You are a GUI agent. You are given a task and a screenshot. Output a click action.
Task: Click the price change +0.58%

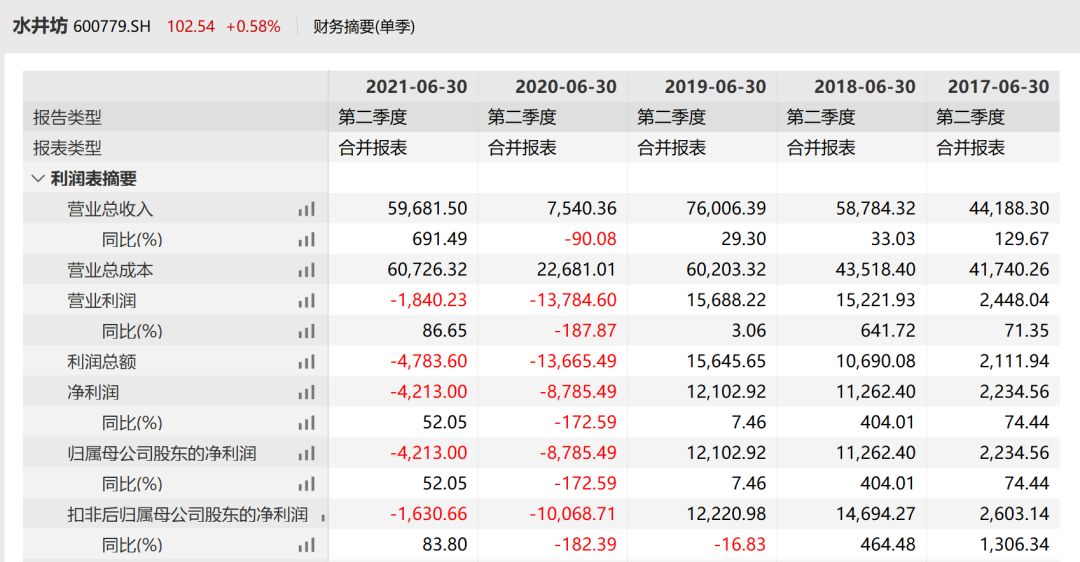[x=253, y=27]
